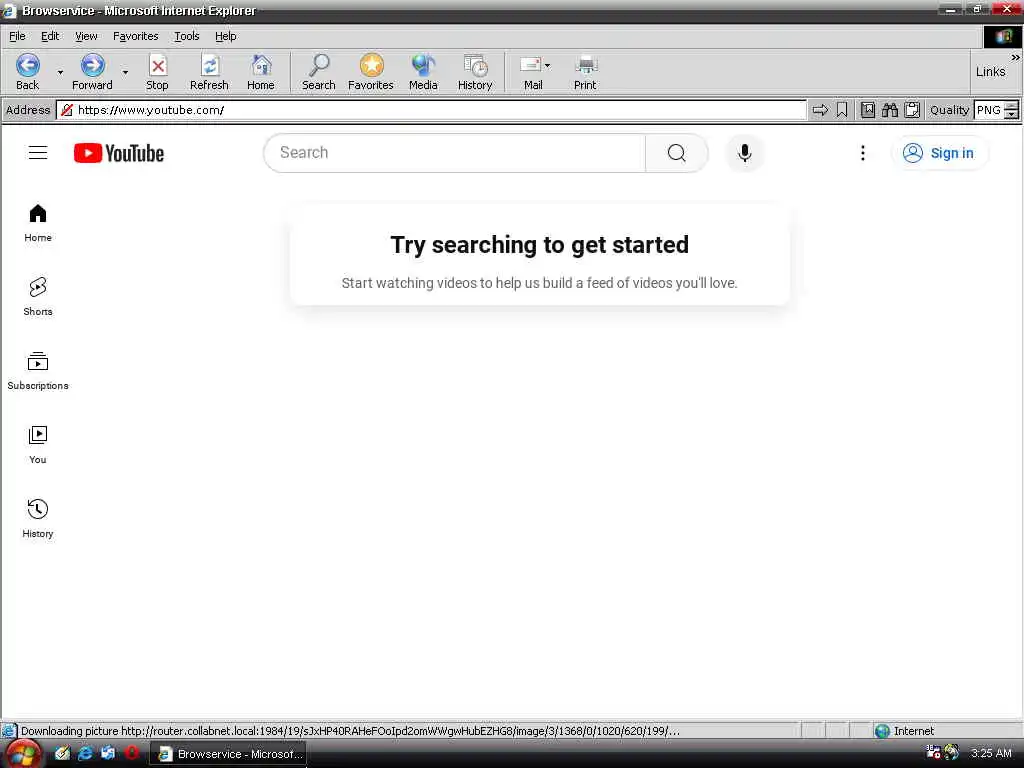Click the binoculars find icon
The width and height of the screenshot is (1024, 768).
pos(889,110)
